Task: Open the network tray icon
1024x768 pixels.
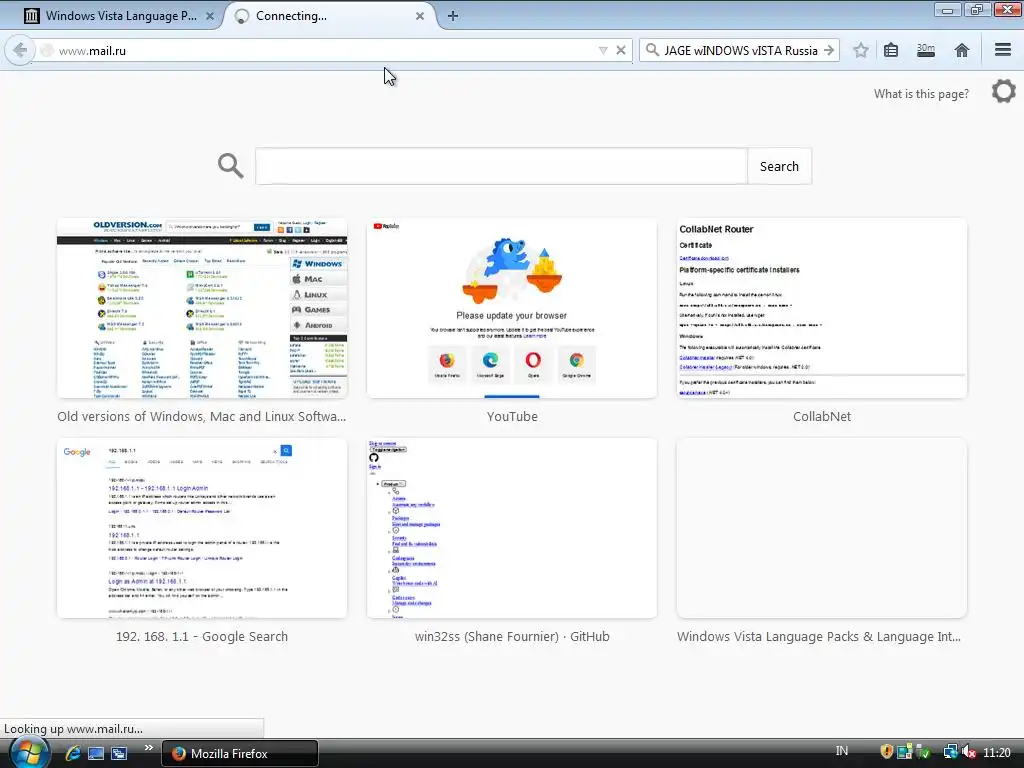Action: [950, 752]
